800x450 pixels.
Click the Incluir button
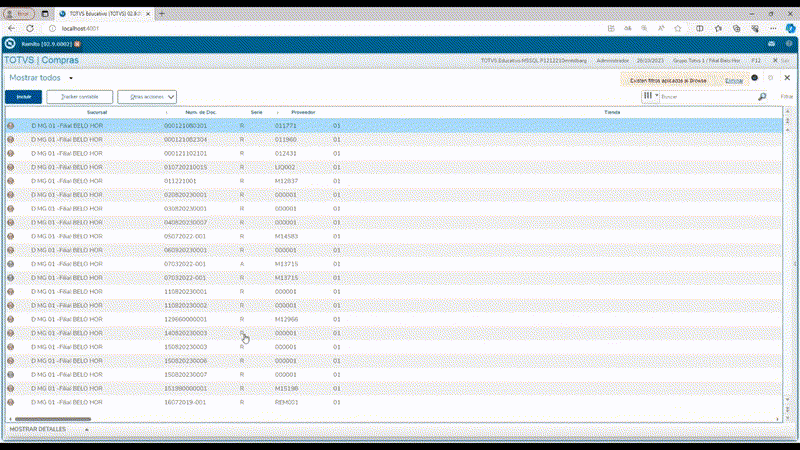[23, 96]
